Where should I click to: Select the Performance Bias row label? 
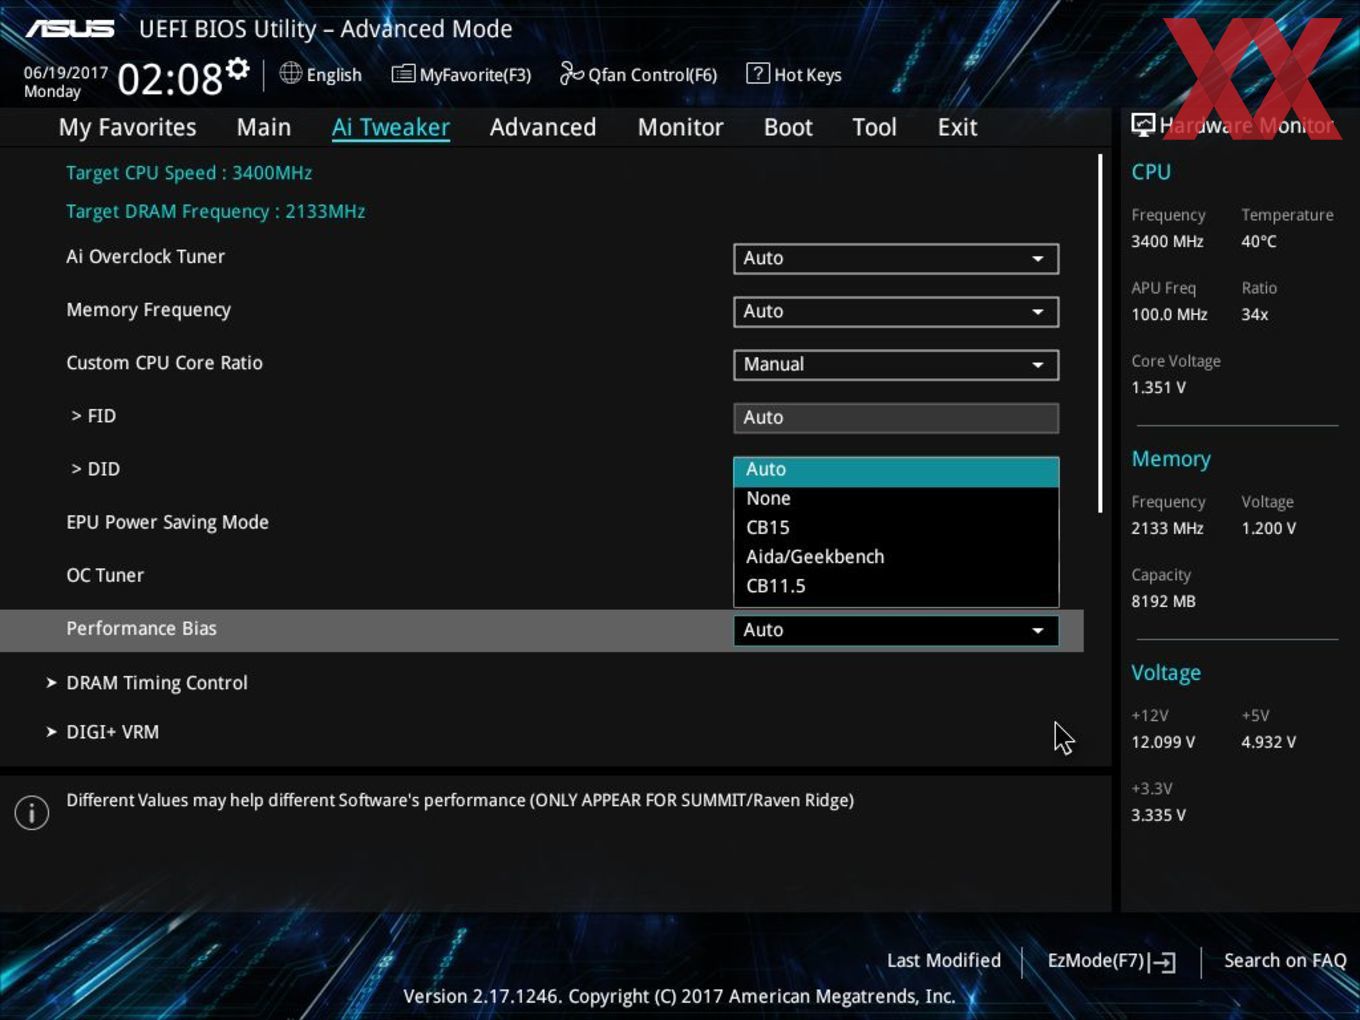[x=141, y=628]
